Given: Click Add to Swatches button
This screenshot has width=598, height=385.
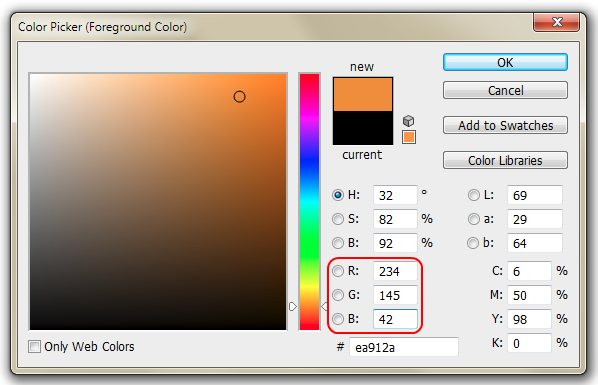Looking at the screenshot, I should click(x=505, y=126).
